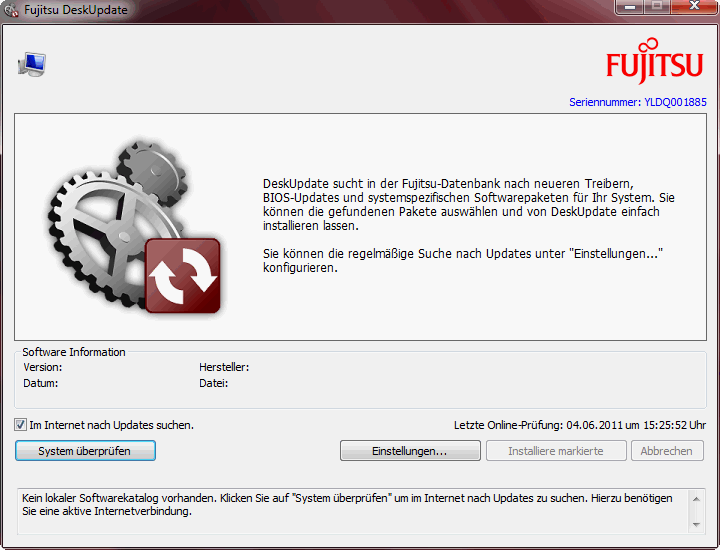
Task: Click the text about regelmäßige Suche nach Updates
Action: 463,260
